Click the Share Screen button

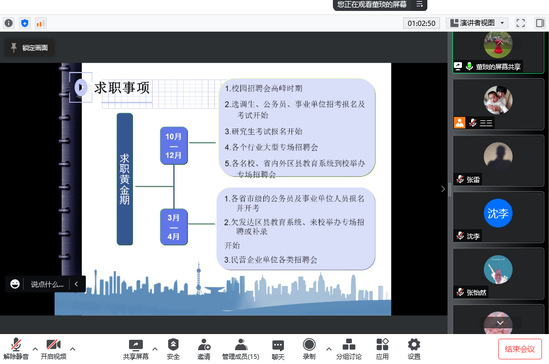[x=136, y=349]
